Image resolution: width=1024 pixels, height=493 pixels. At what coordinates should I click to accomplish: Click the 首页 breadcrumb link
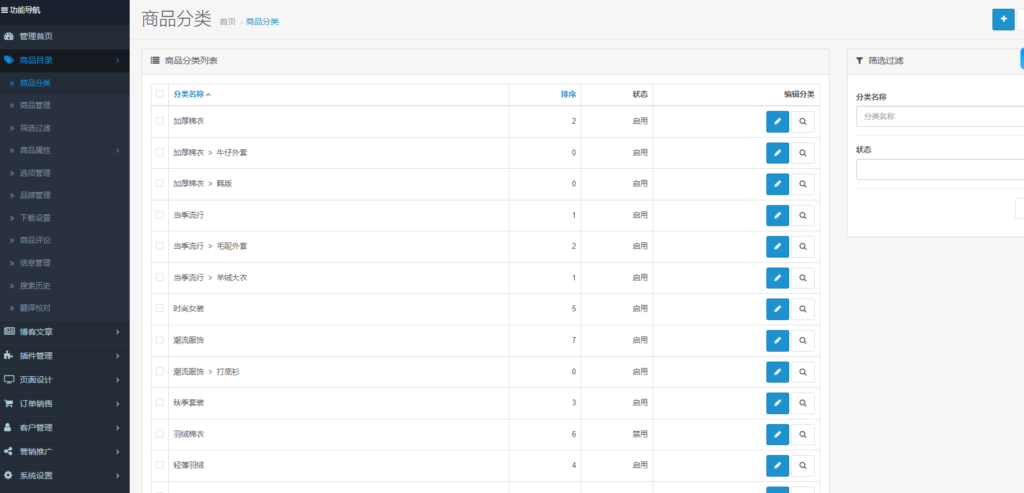pos(228,21)
